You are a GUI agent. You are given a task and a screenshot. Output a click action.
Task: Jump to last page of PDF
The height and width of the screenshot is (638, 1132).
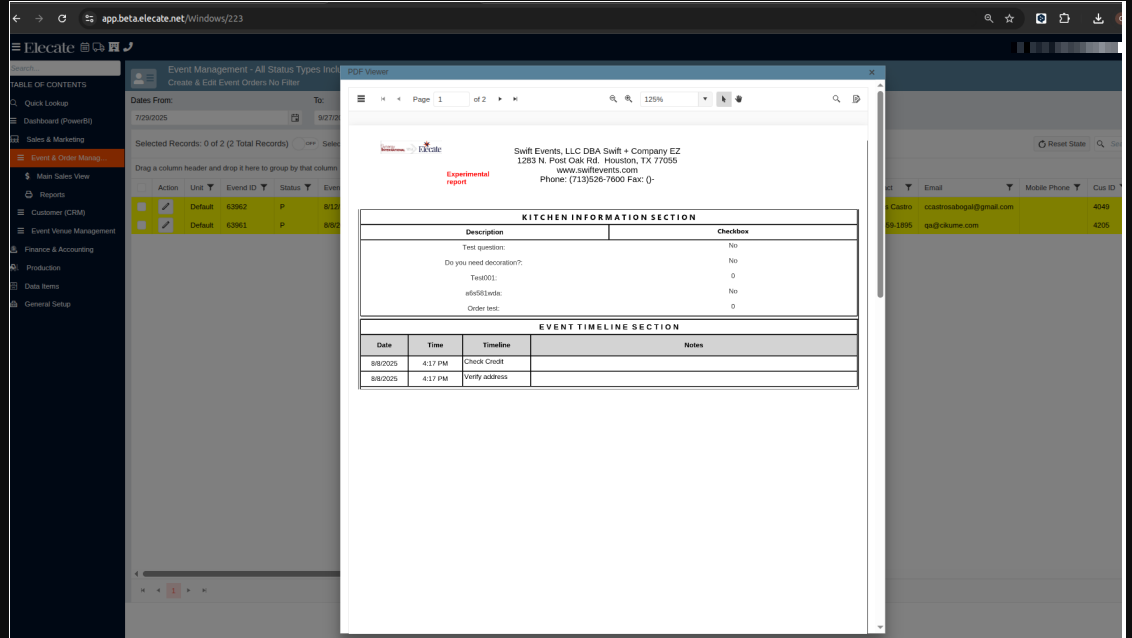[515, 99]
